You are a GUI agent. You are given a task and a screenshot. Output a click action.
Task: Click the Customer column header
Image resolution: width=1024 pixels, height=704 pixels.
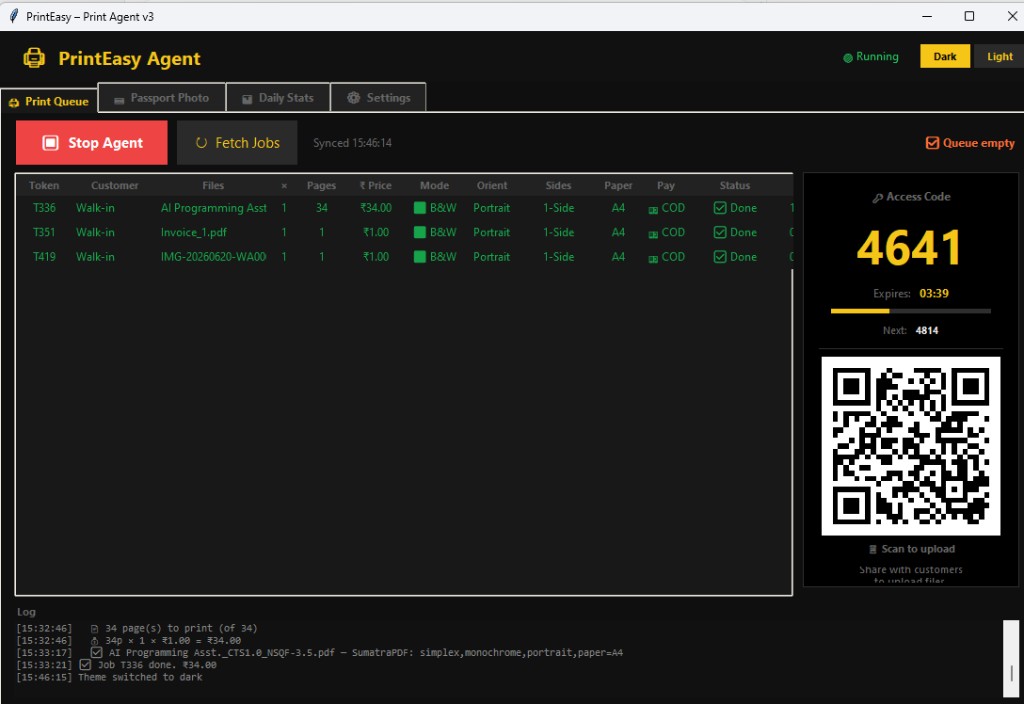[114, 185]
